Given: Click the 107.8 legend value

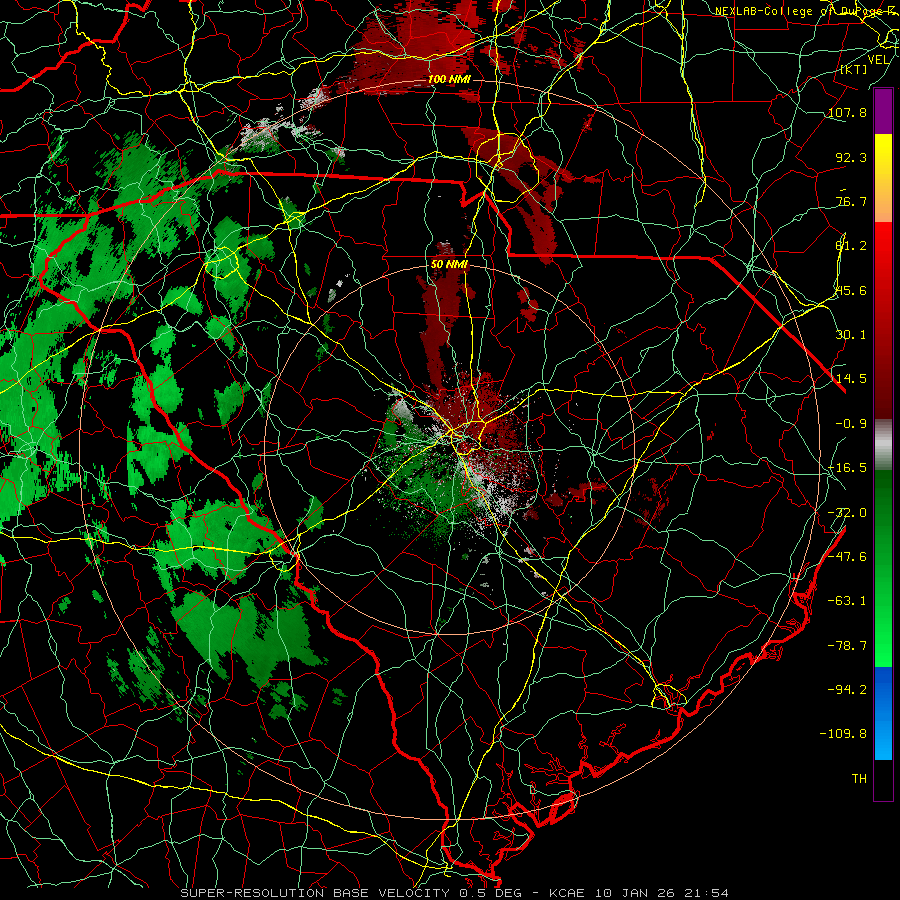Looking at the screenshot, I should (x=847, y=113).
